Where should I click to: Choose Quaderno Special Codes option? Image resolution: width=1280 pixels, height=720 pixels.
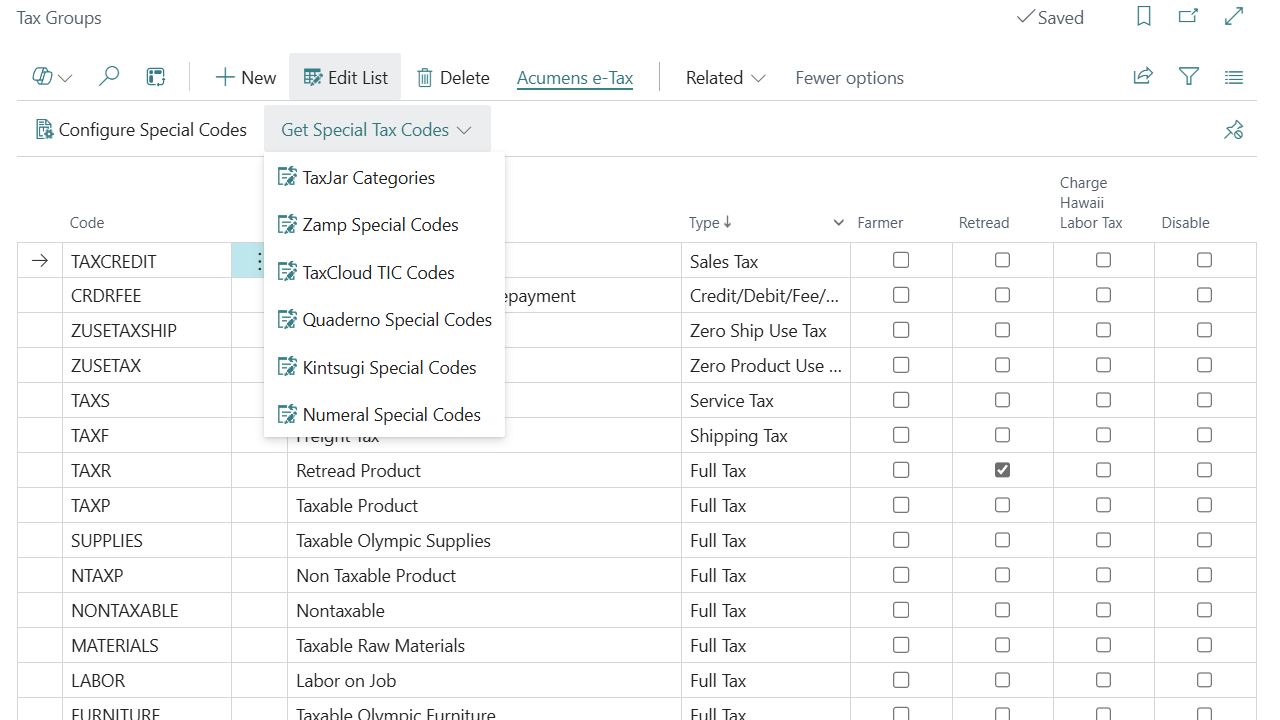397,320
